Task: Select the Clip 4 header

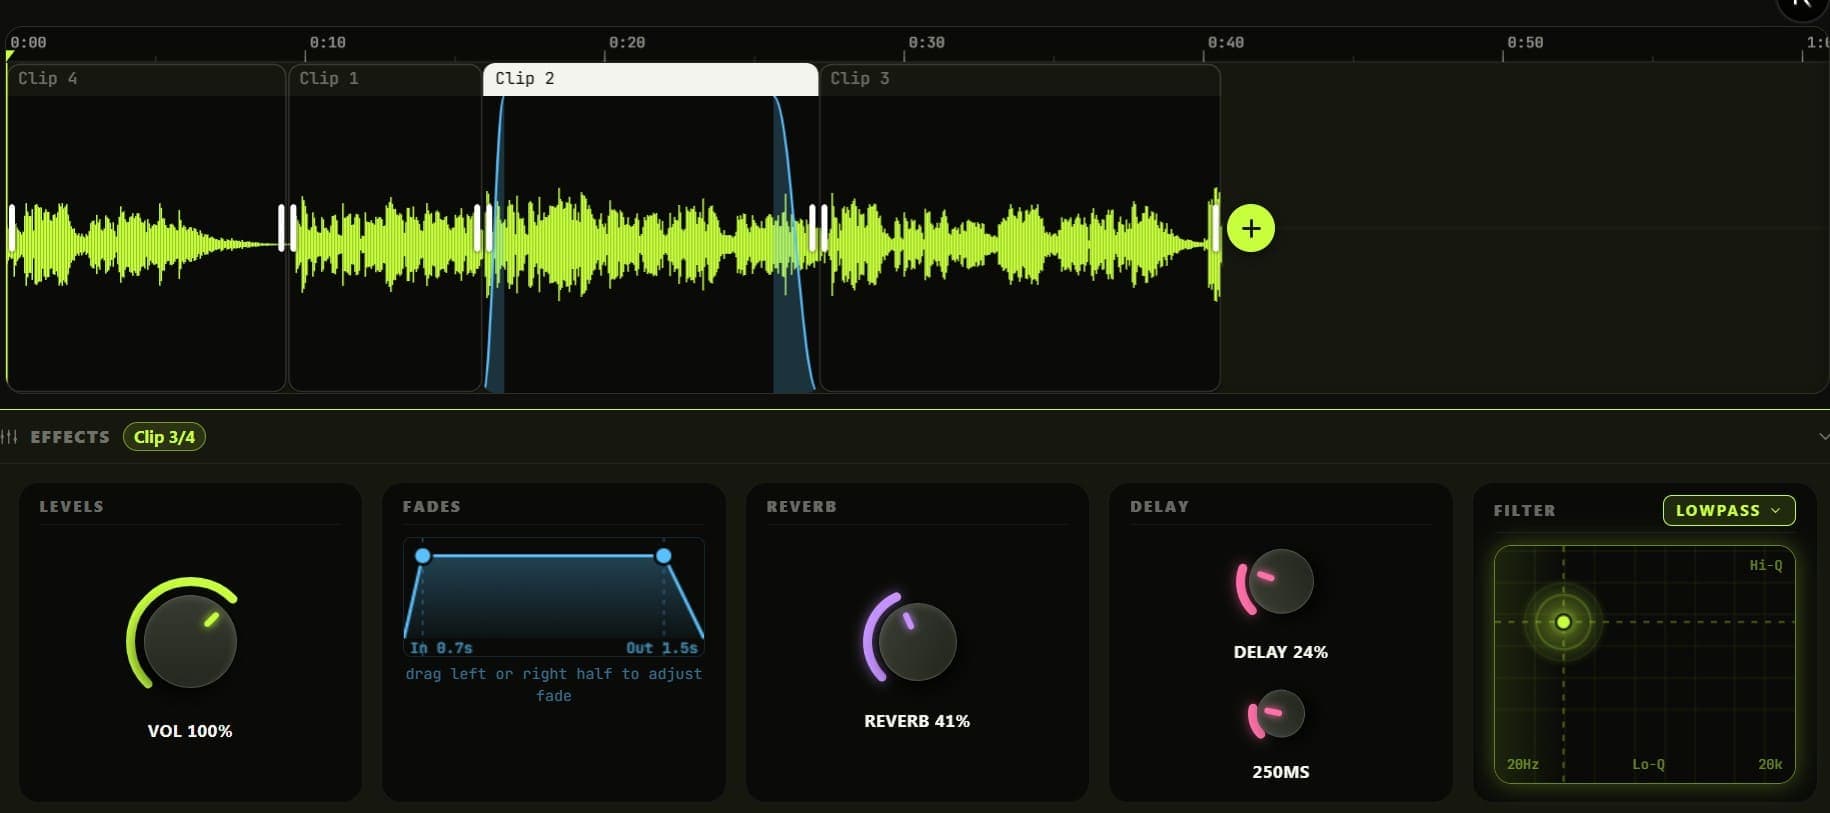Action: pos(146,79)
